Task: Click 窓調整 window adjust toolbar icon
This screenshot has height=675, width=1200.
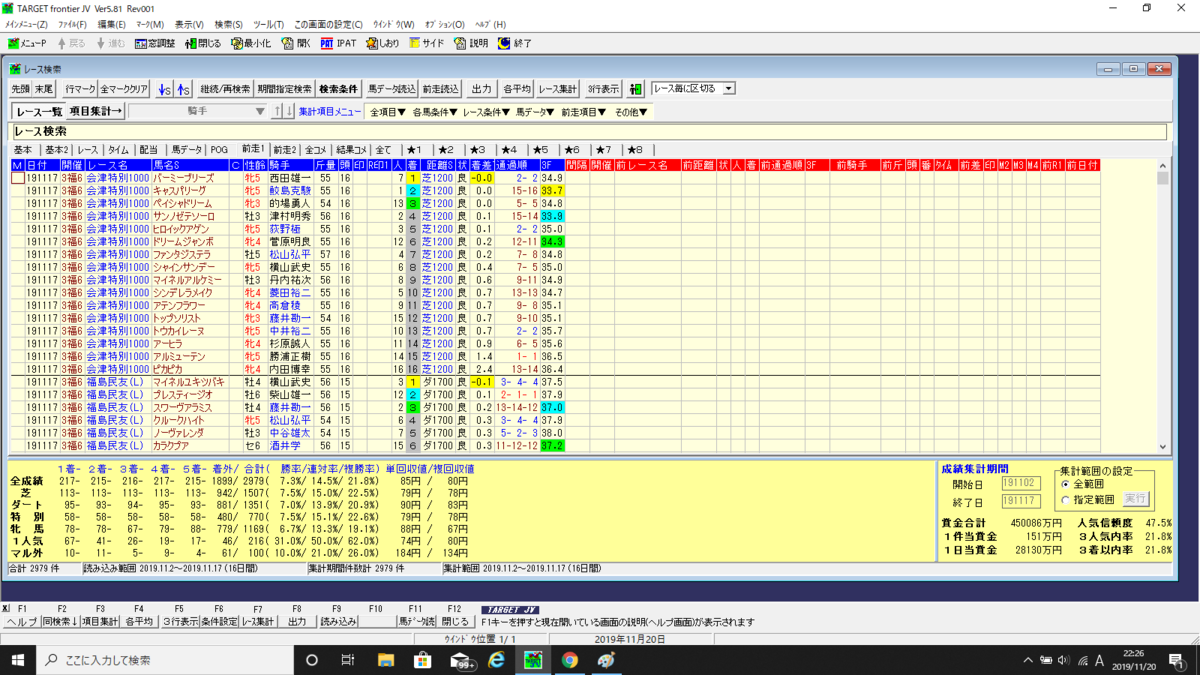Action: [x=155, y=43]
